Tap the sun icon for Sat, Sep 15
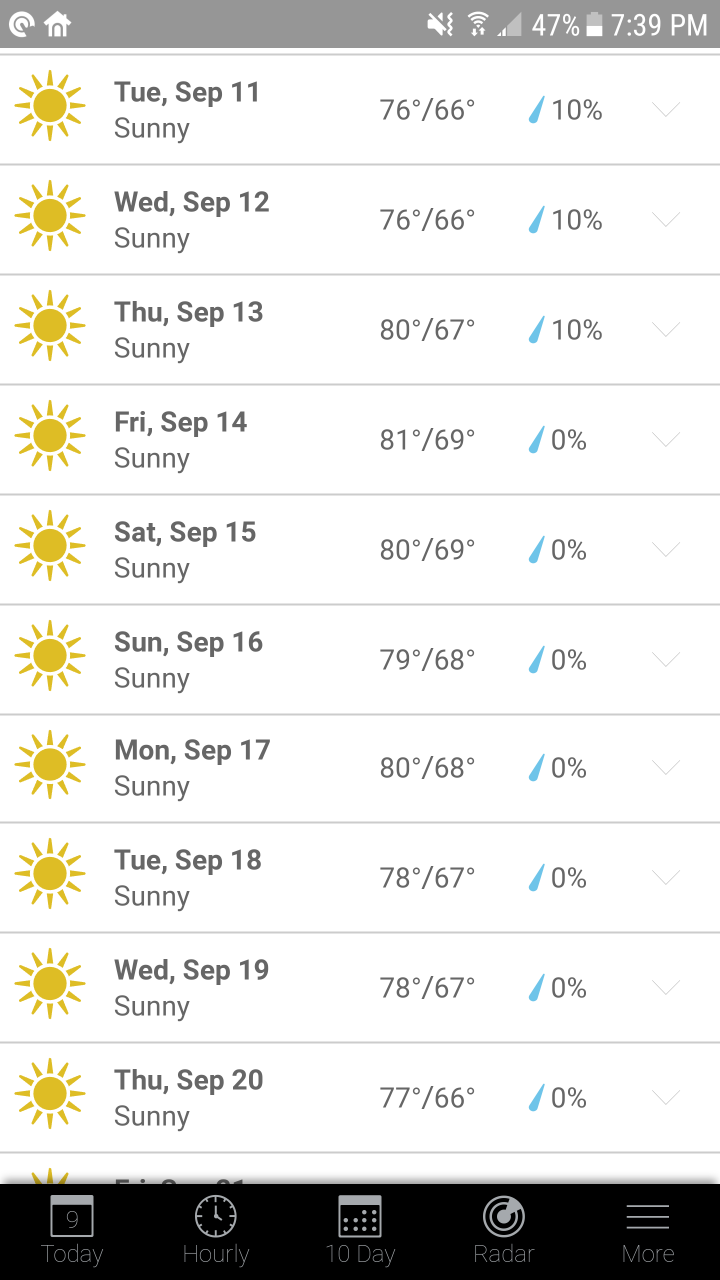 point(50,545)
